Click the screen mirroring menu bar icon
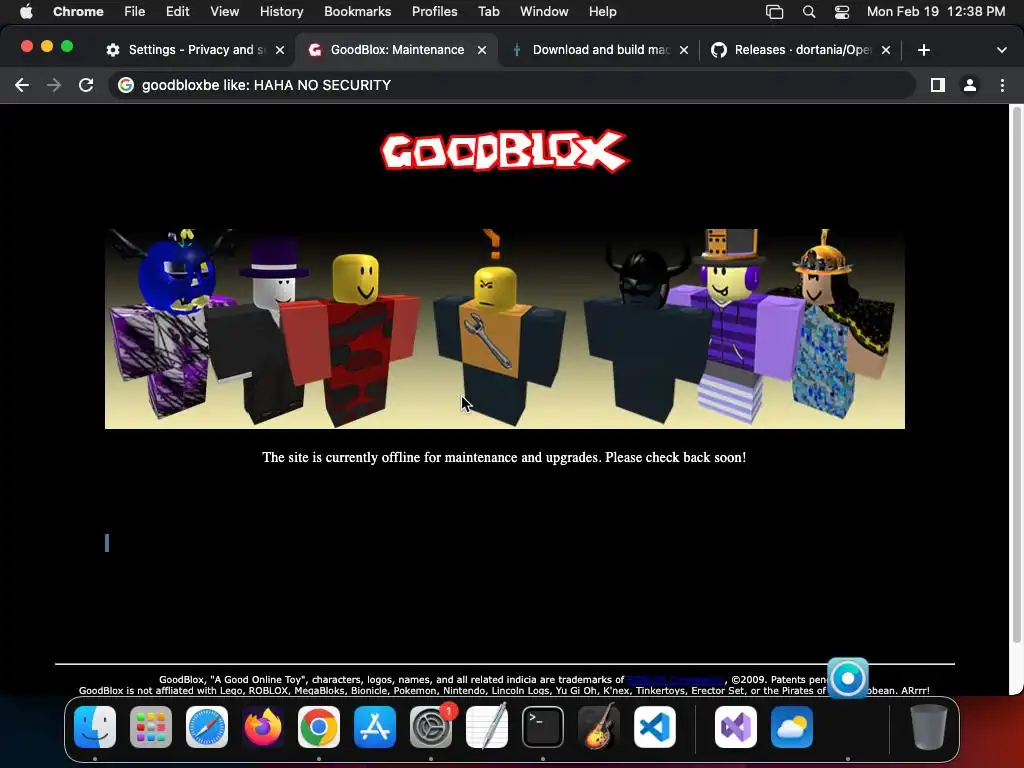Viewport: 1024px width, 768px height. pos(775,12)
